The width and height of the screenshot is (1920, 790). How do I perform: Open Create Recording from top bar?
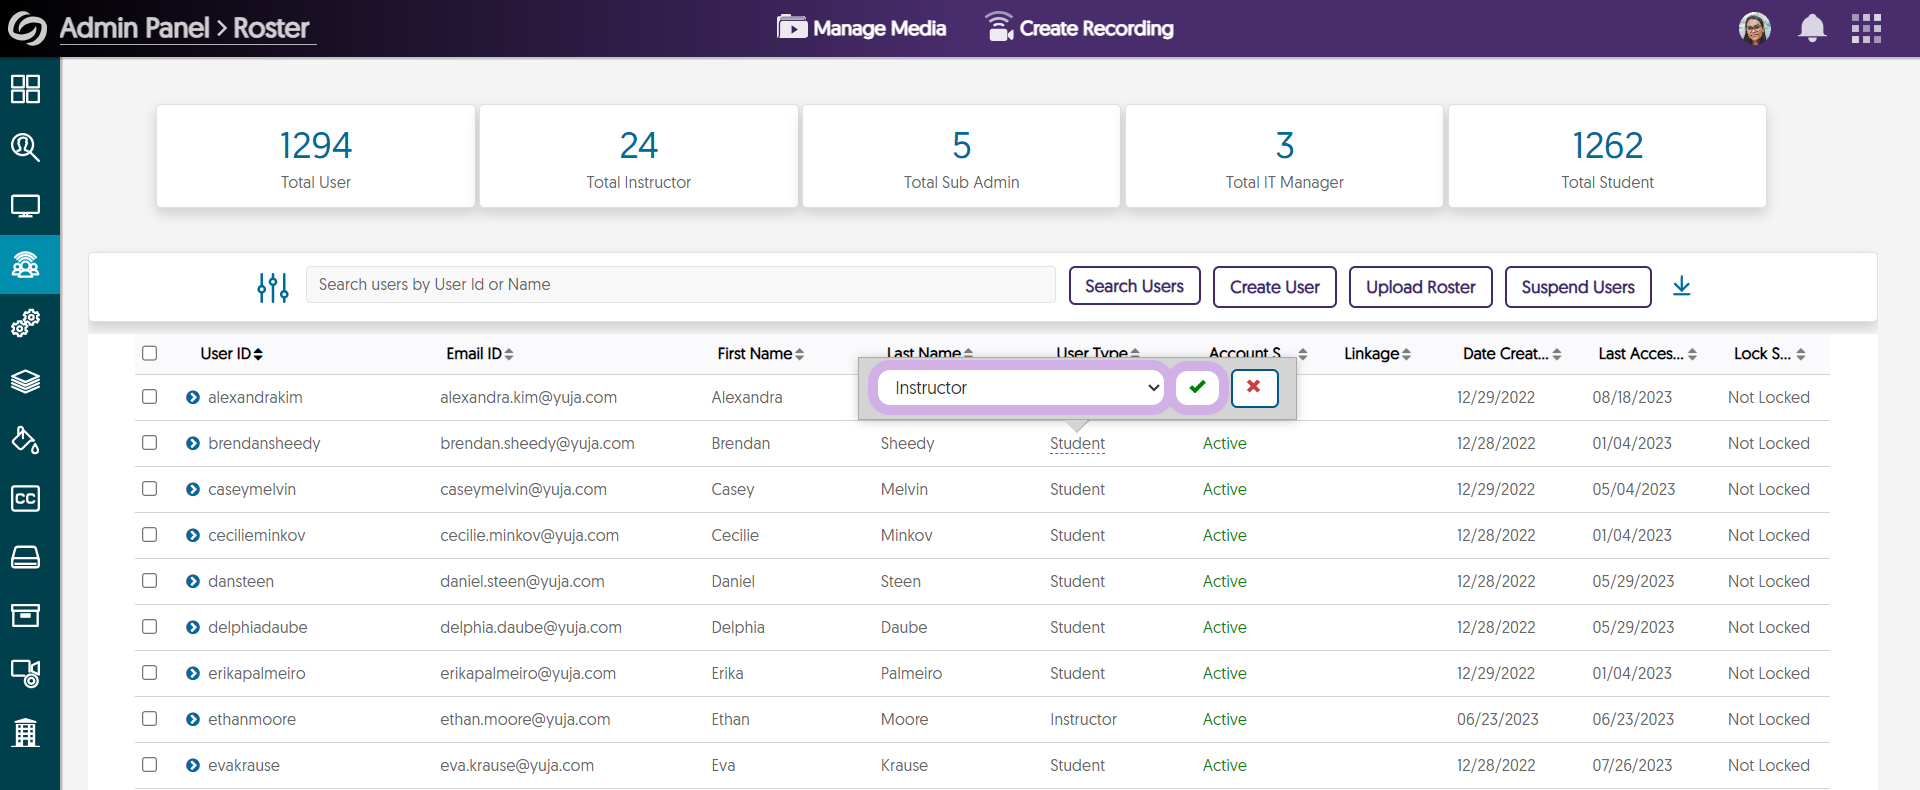pyautogui.click(x=1079, y=28)
